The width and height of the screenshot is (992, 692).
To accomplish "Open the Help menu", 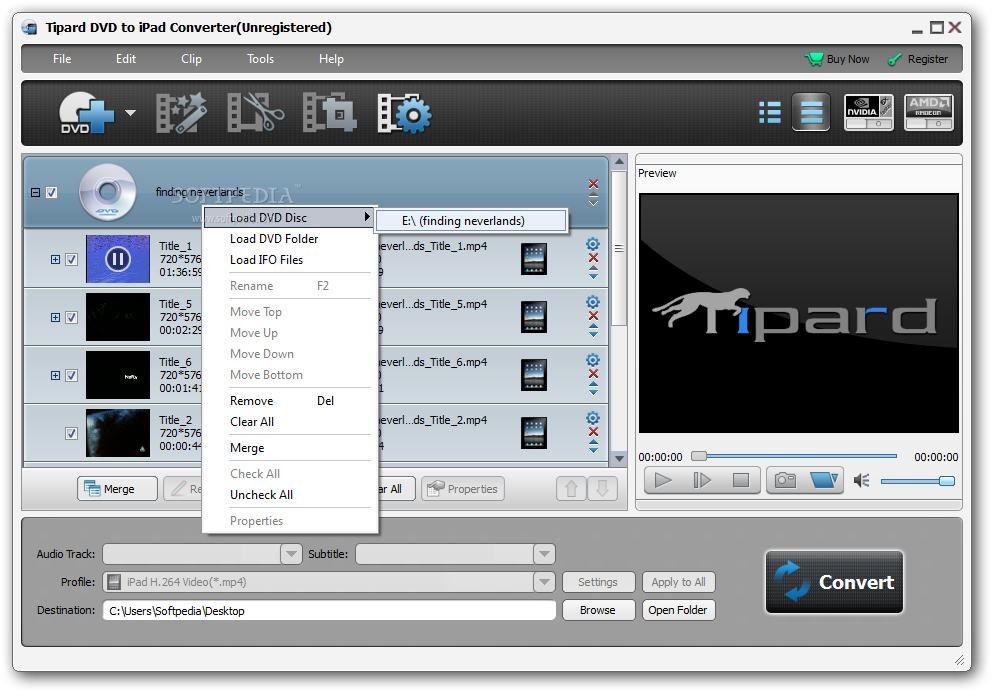I will [331, 59].
